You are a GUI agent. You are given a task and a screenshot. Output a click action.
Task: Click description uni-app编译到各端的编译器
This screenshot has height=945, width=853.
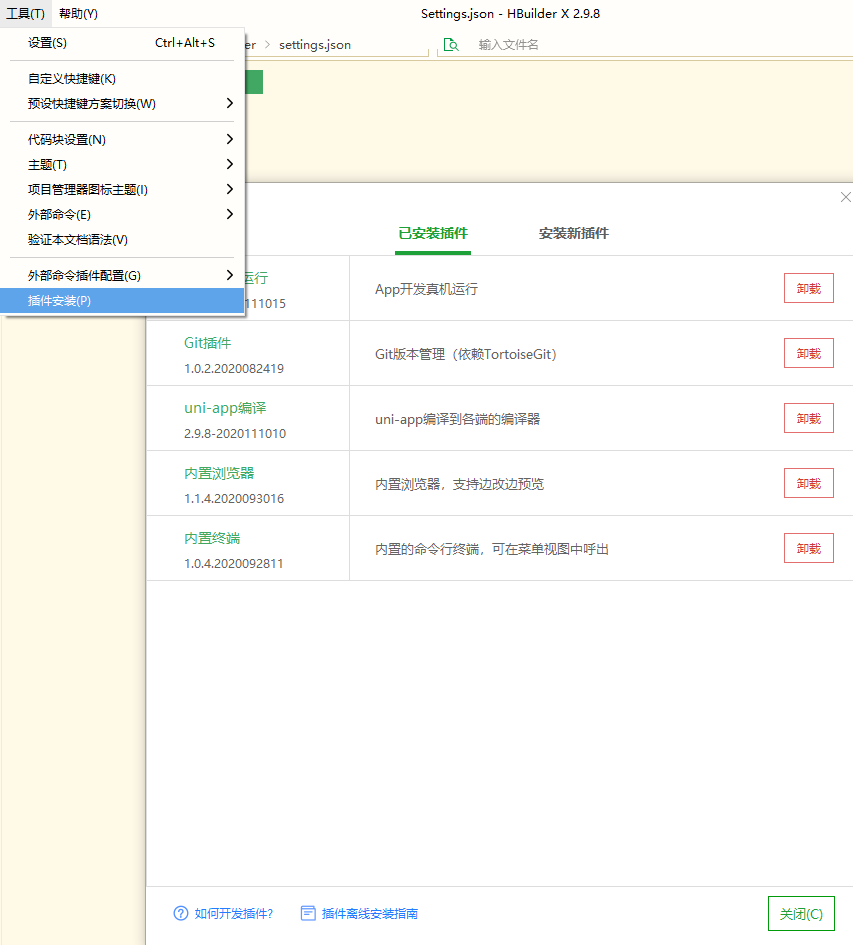pos(458,419)
